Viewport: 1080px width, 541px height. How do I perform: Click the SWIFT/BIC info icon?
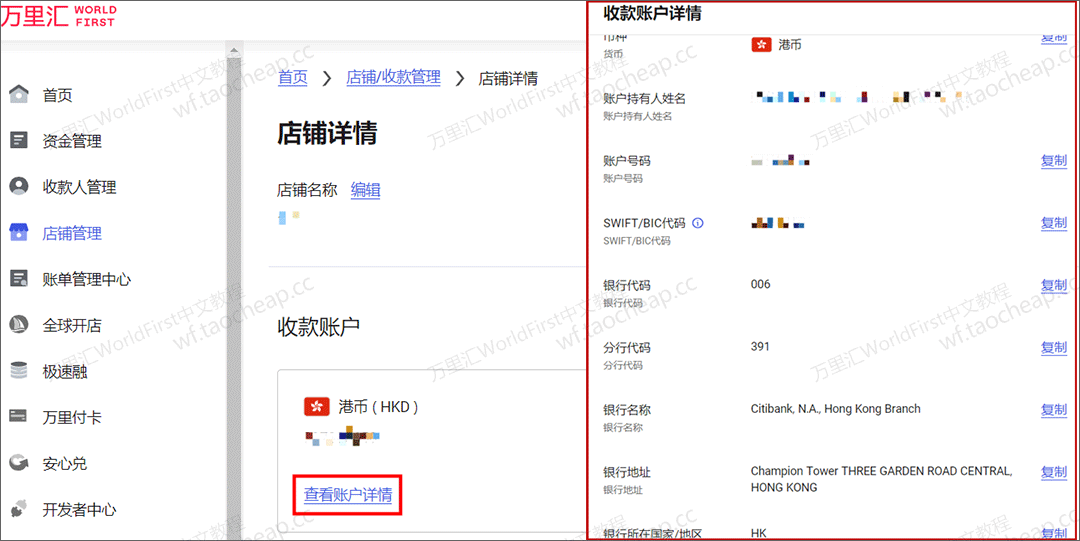coord(698,223)
